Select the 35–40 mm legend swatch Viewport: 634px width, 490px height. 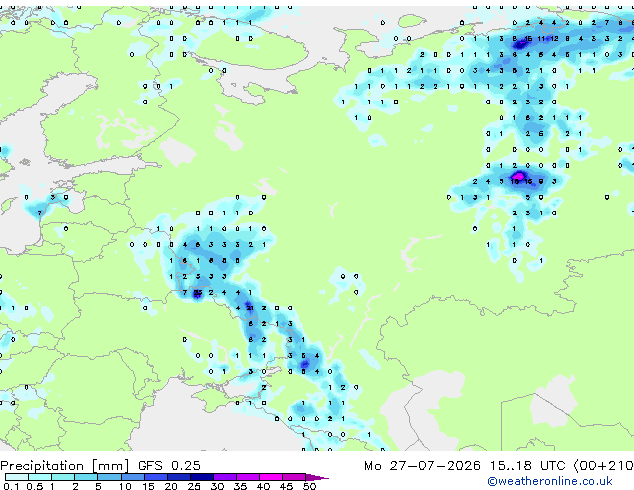pos(248,477)
